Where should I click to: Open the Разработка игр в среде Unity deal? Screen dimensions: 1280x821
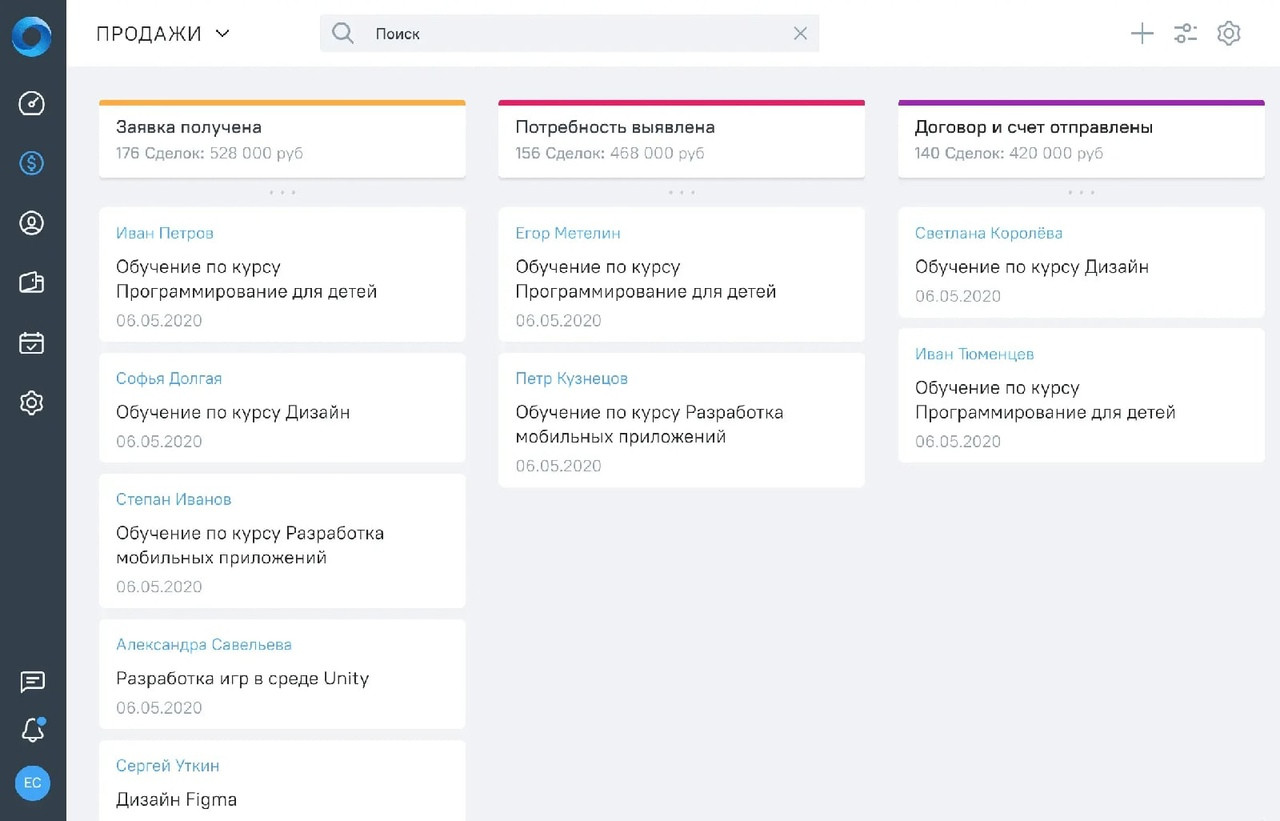pos(243,678)
